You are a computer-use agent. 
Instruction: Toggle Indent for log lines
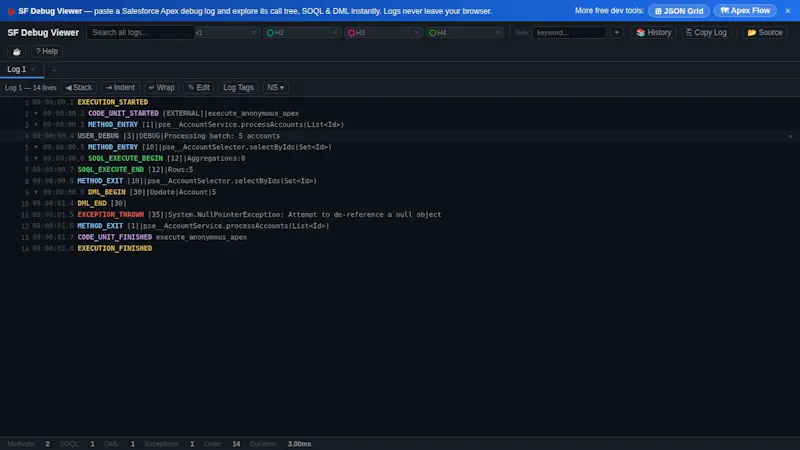(x=120, y=88)
